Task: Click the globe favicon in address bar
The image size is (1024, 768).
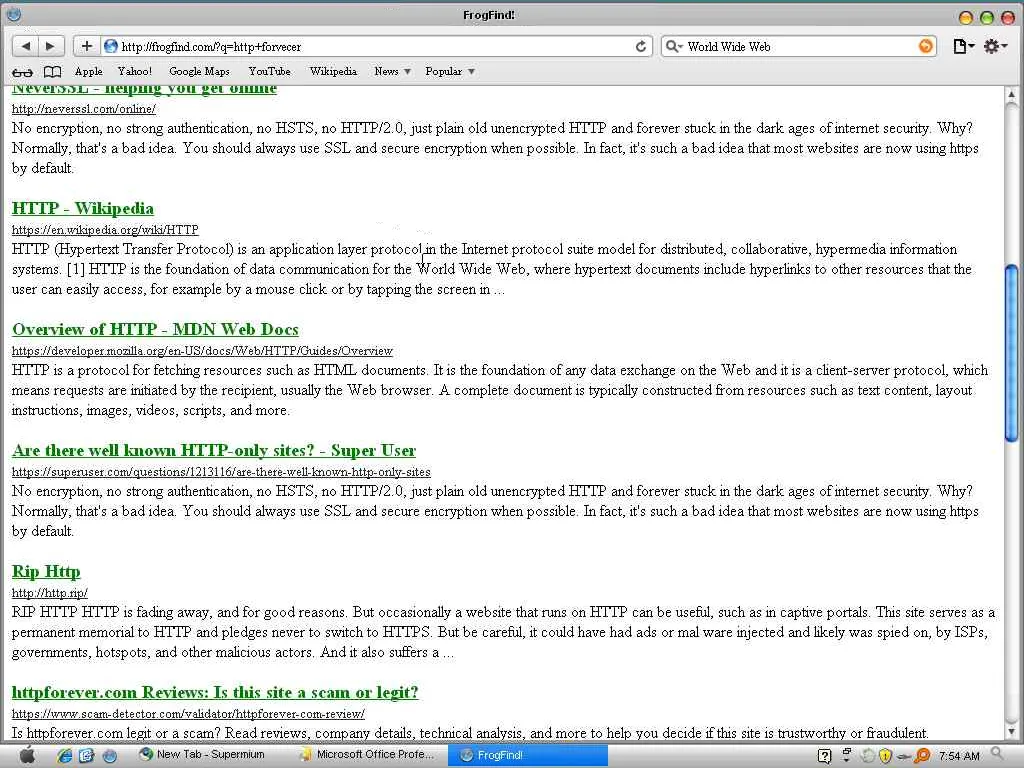Action: click(111, 46)
